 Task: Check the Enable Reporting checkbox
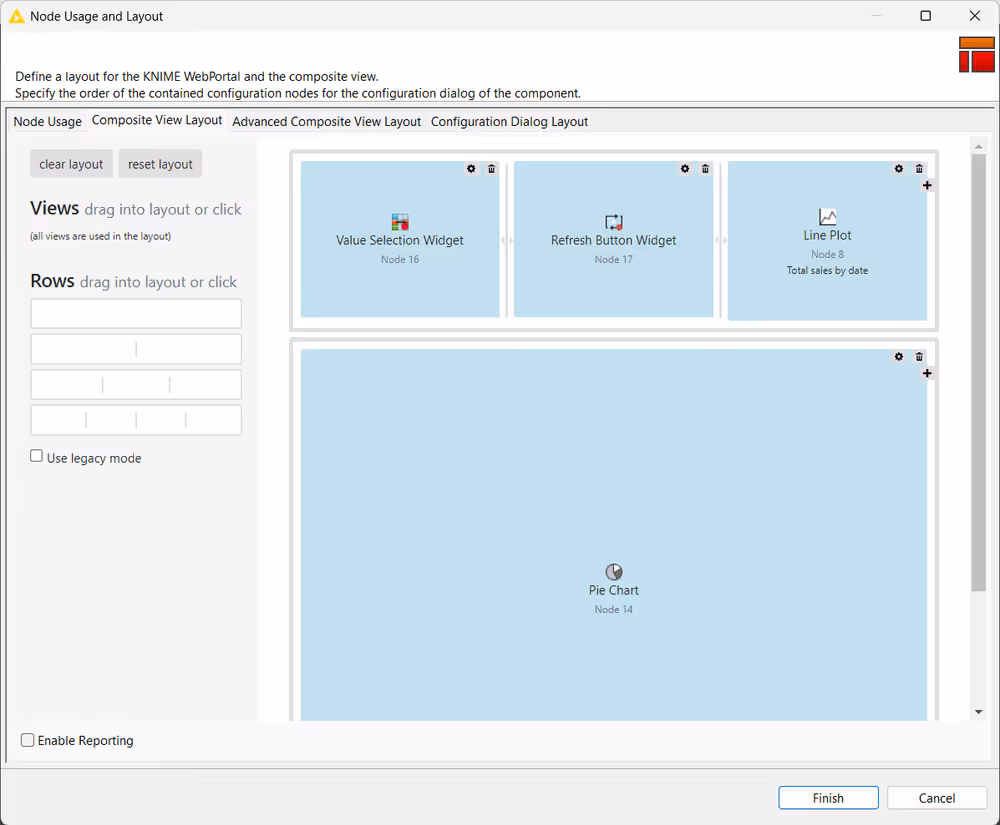click(x=27, y=740)
